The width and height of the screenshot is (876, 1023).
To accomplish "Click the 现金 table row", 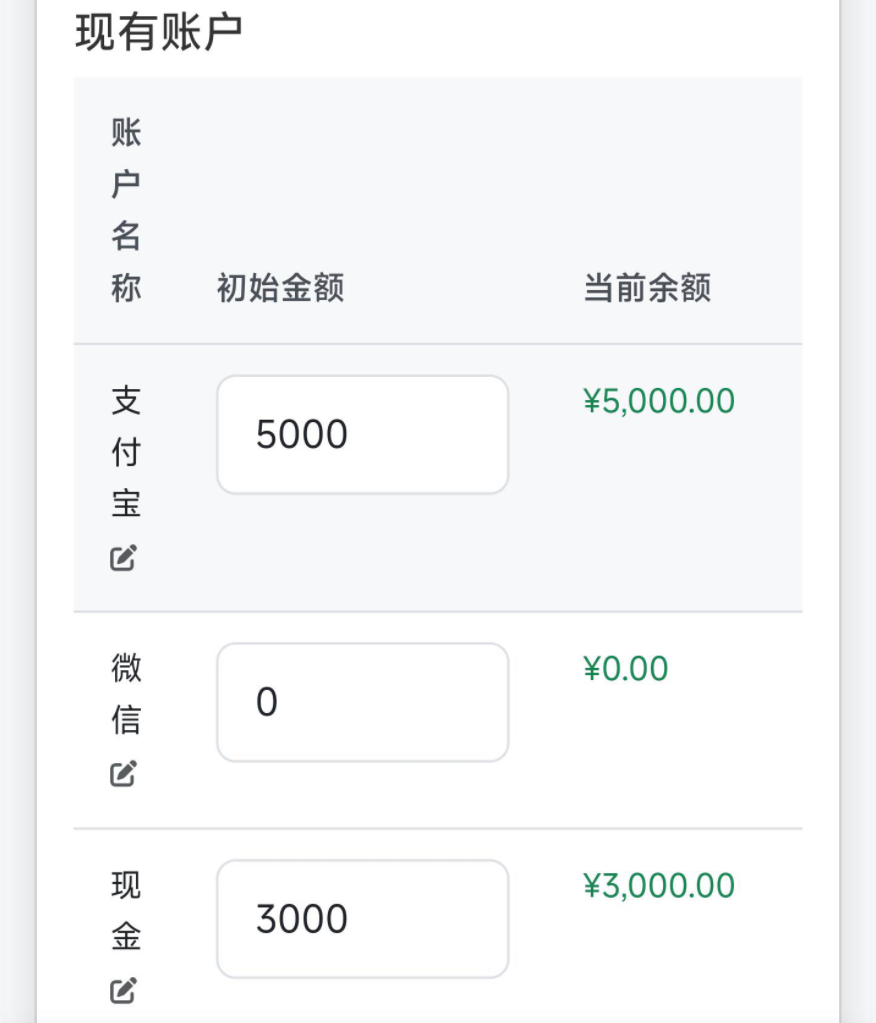I will point(650,960).
